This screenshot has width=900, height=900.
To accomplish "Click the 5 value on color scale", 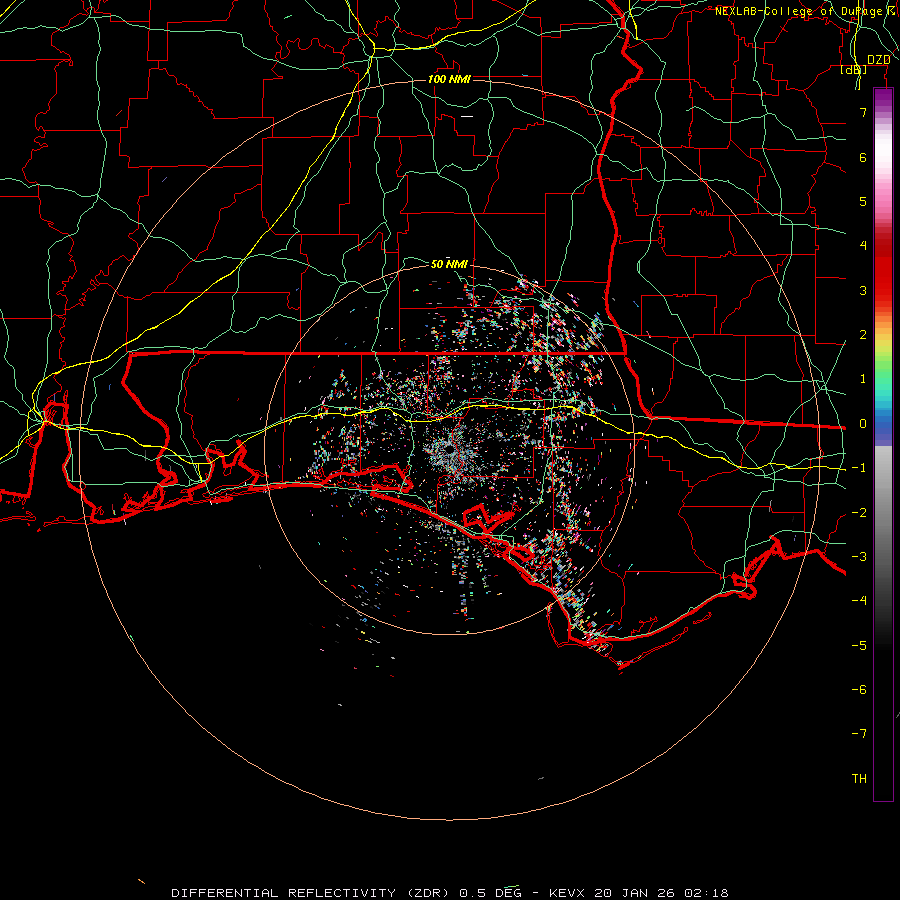I will click(x=863, y=201).
